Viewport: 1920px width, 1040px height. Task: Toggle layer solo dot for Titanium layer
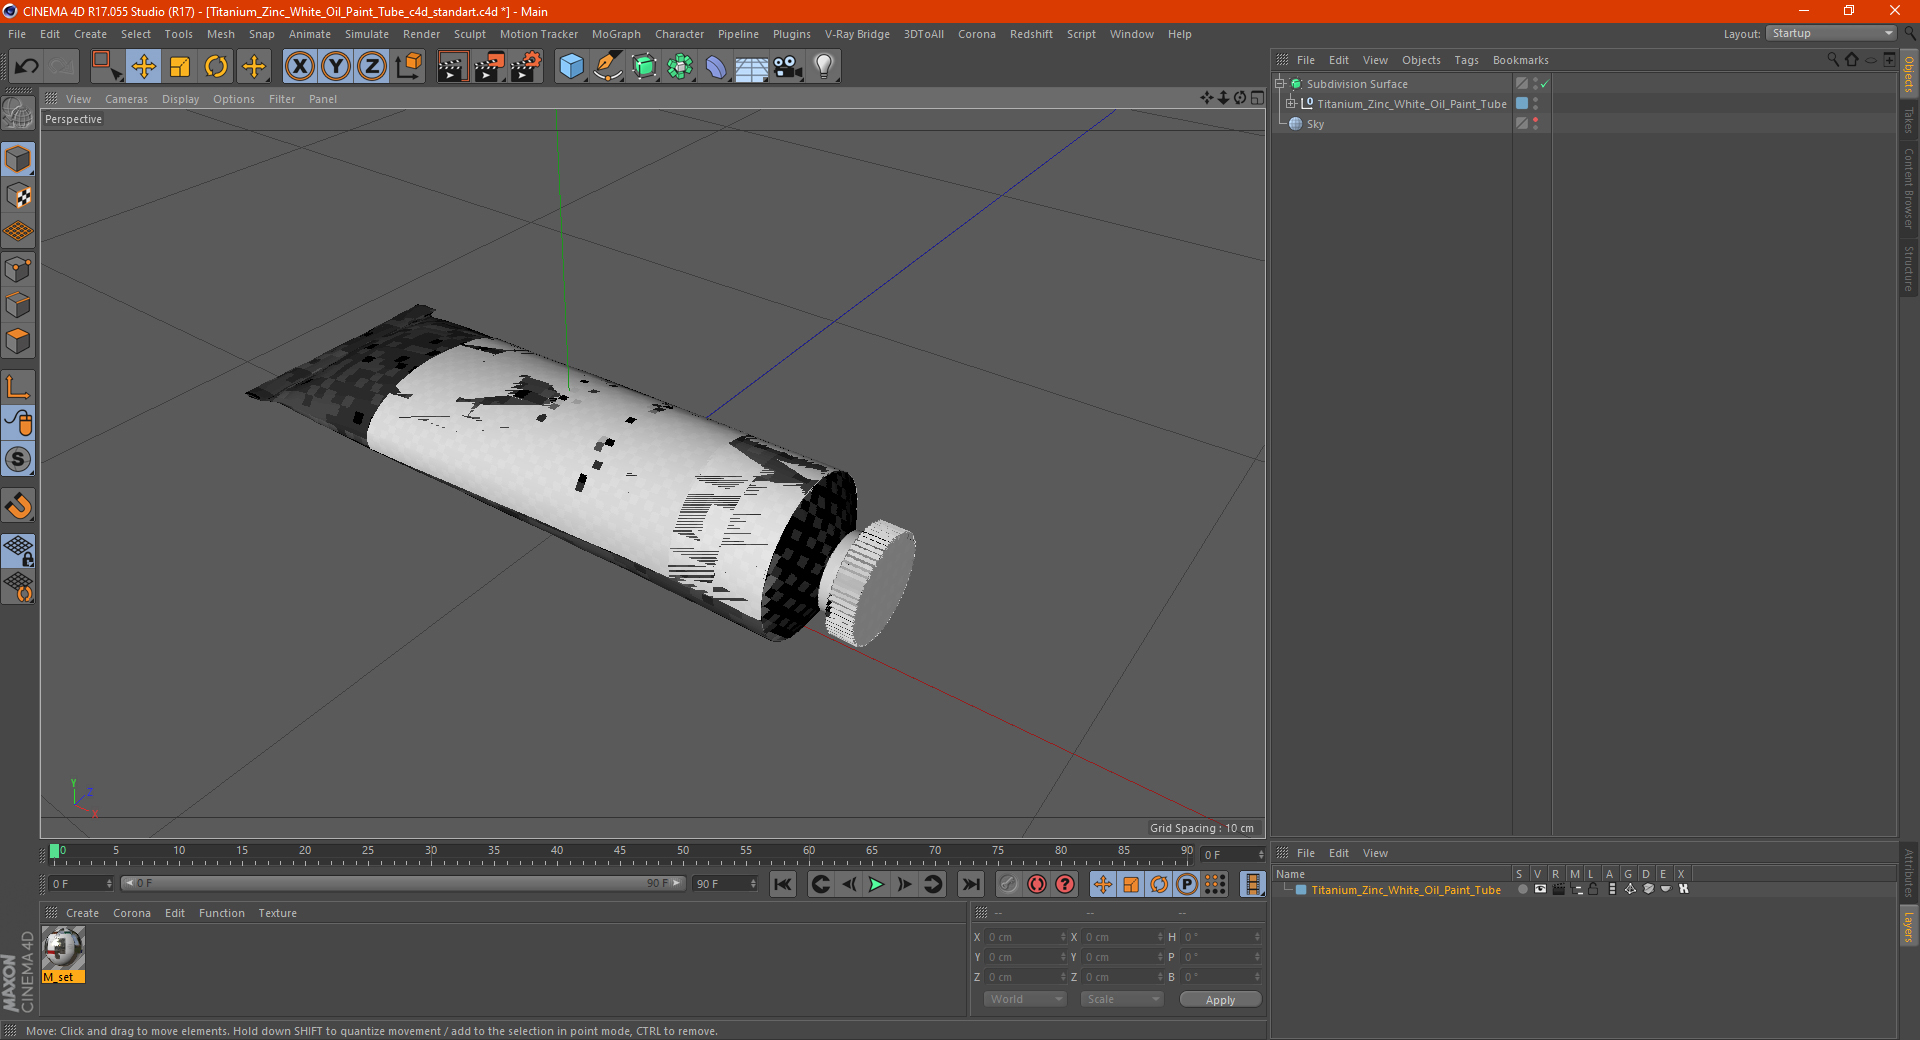1522,889
